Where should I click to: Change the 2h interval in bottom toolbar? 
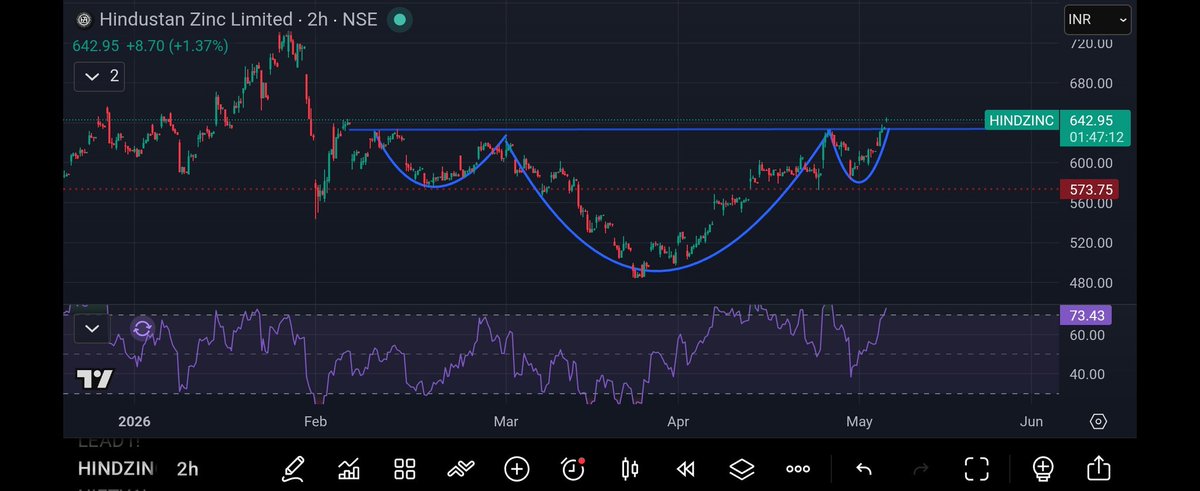(187, 468)
